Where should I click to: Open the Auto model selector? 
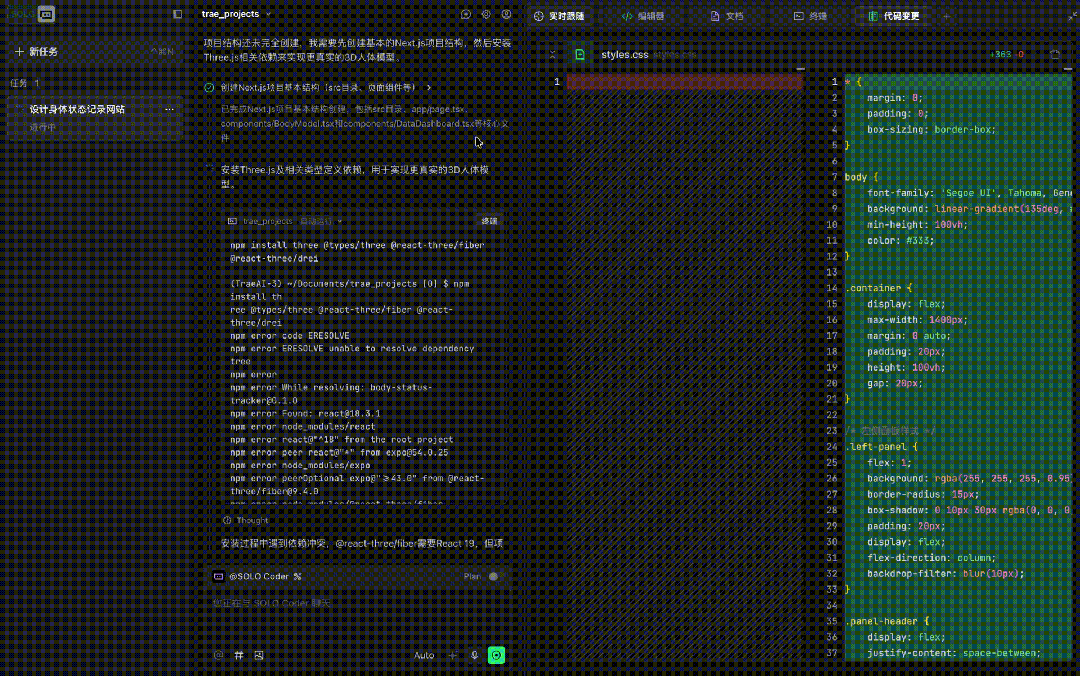(424, 656)
